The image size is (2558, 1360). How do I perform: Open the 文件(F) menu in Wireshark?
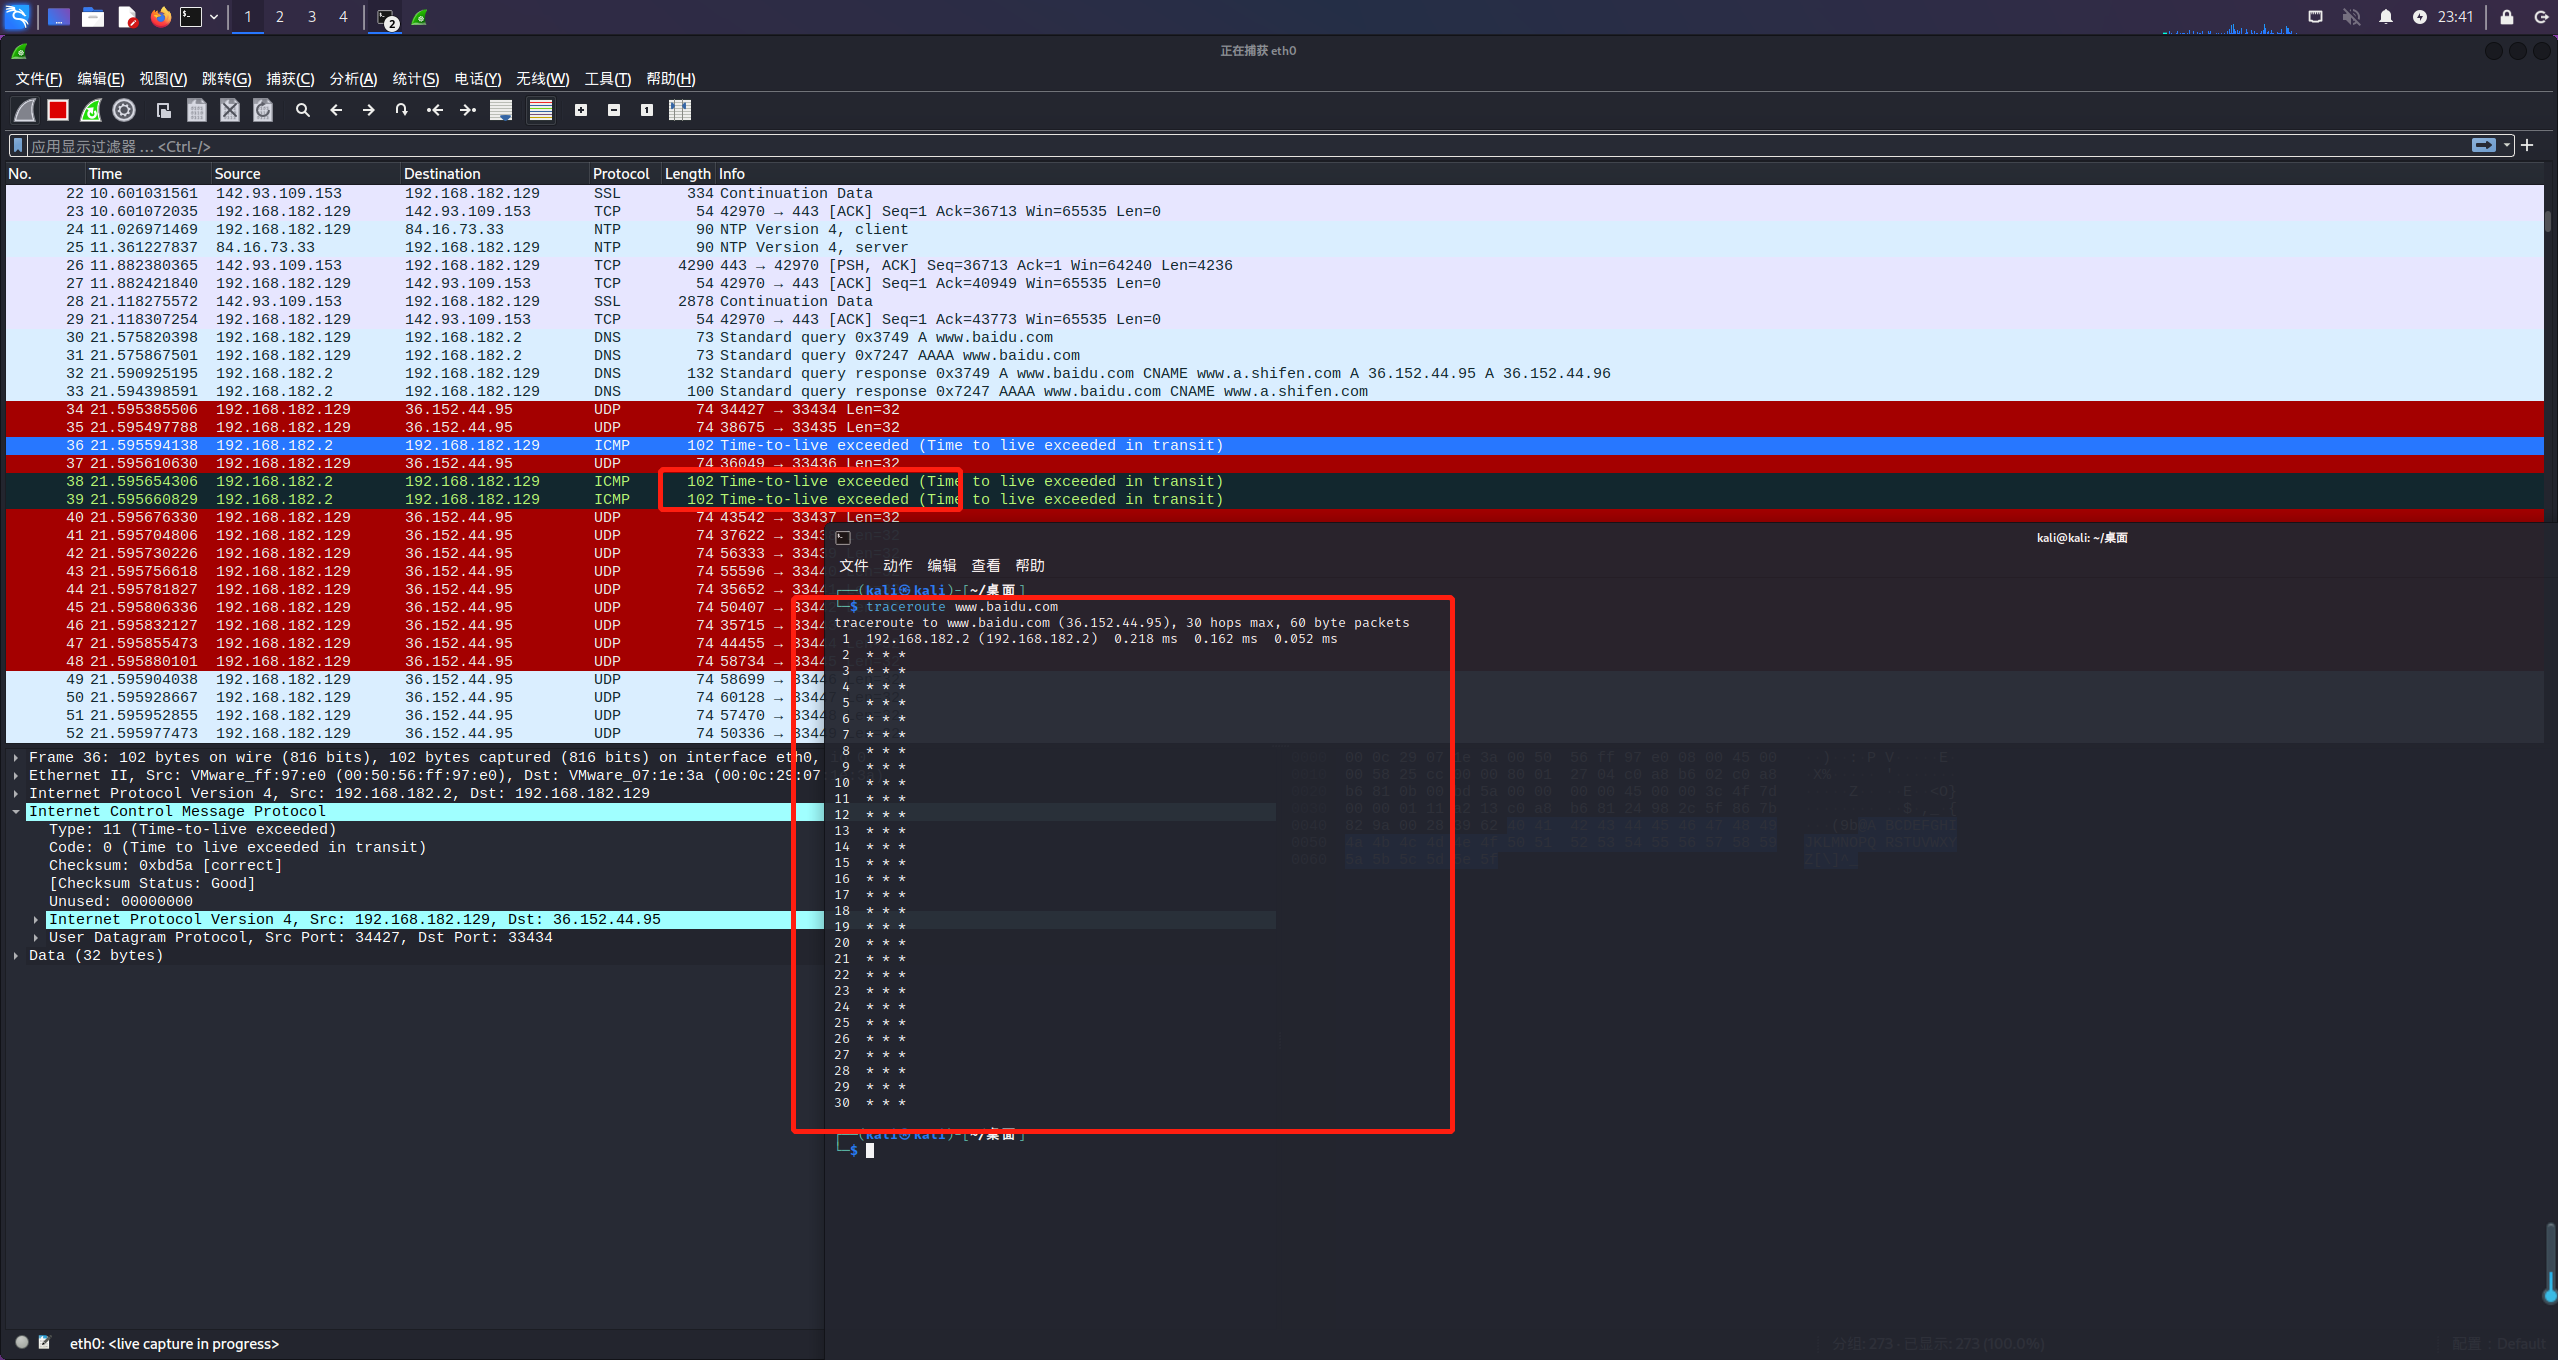39,79
